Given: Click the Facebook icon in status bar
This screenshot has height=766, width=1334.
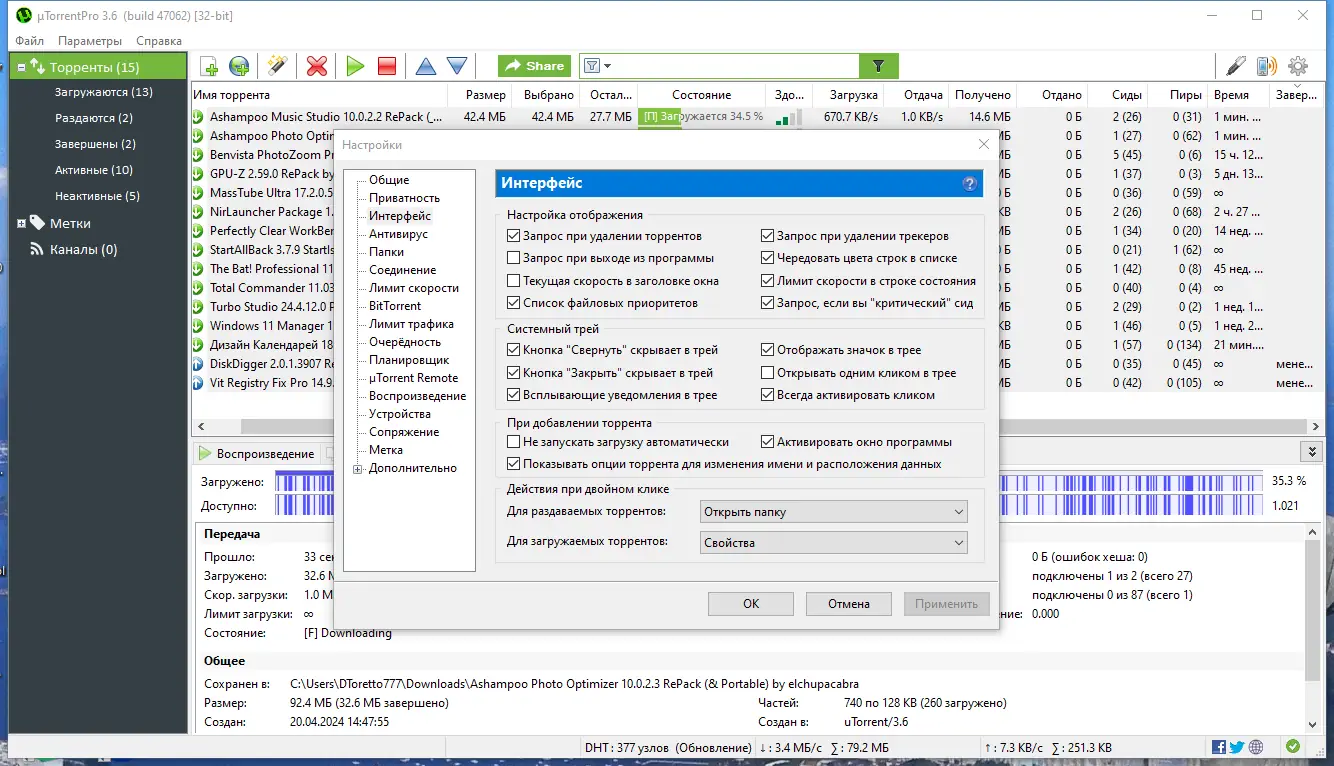Looking at the screenshot, I should (x=1219, y=747).
